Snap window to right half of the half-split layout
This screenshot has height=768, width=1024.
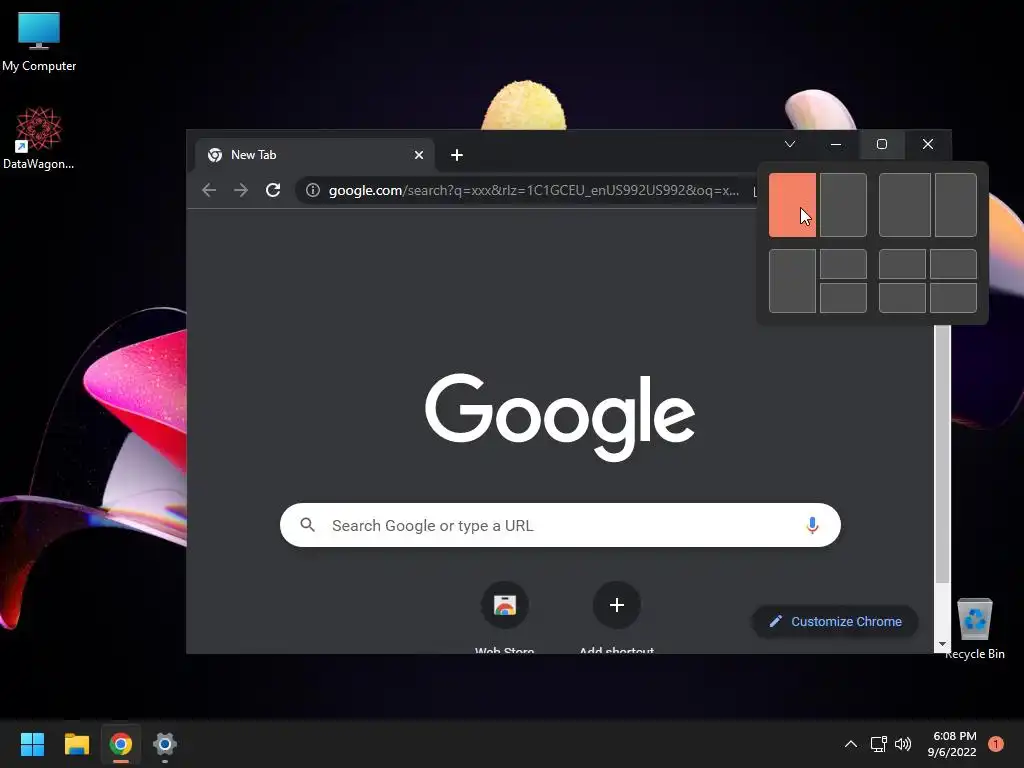843,205
